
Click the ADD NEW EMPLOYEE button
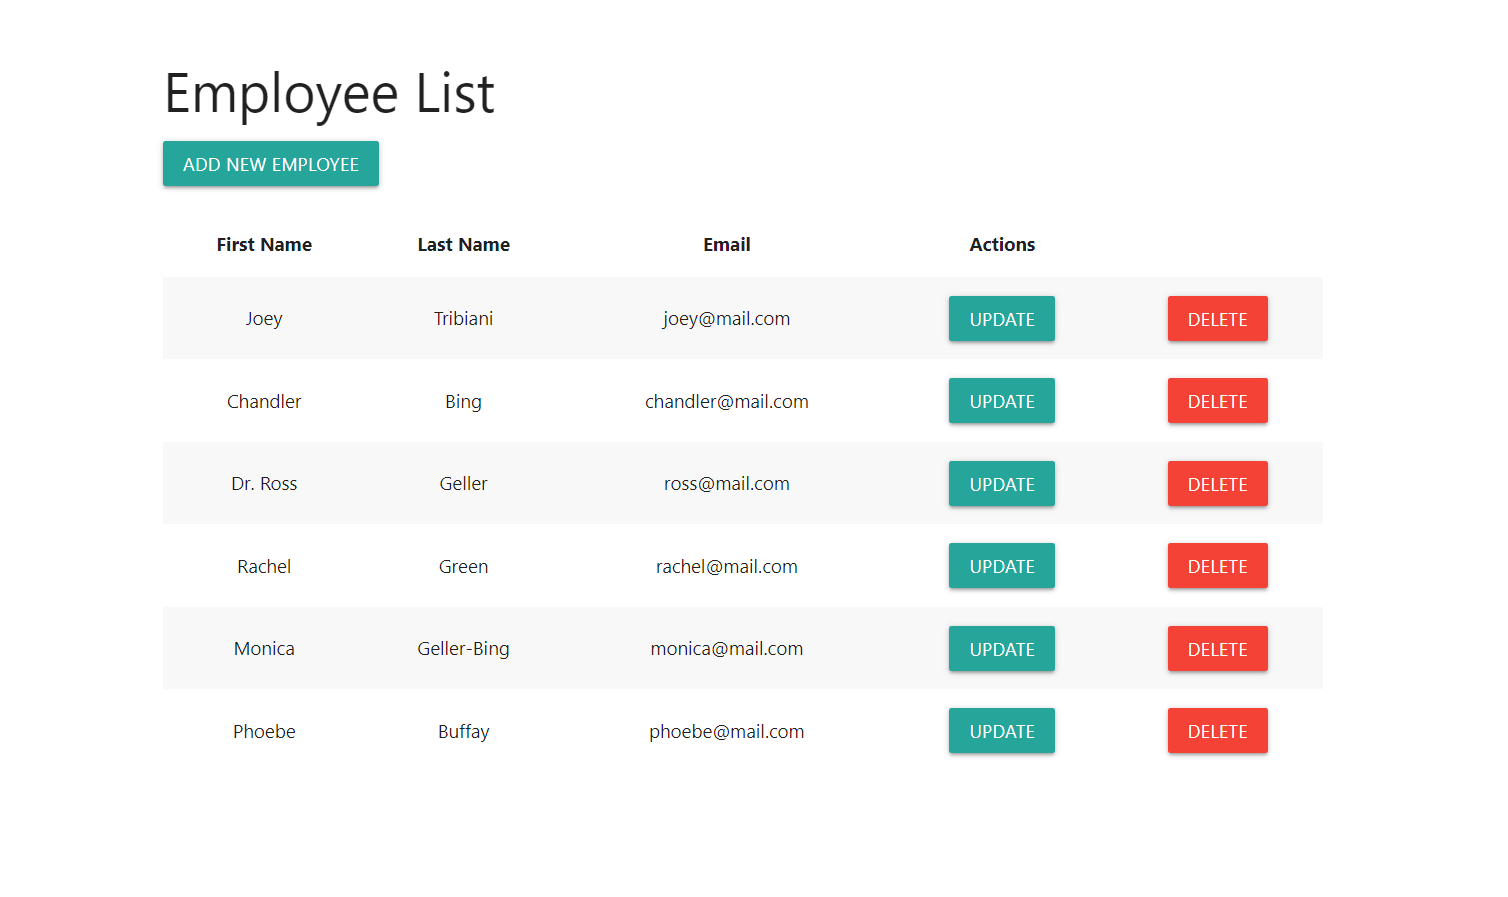point(270,163)
